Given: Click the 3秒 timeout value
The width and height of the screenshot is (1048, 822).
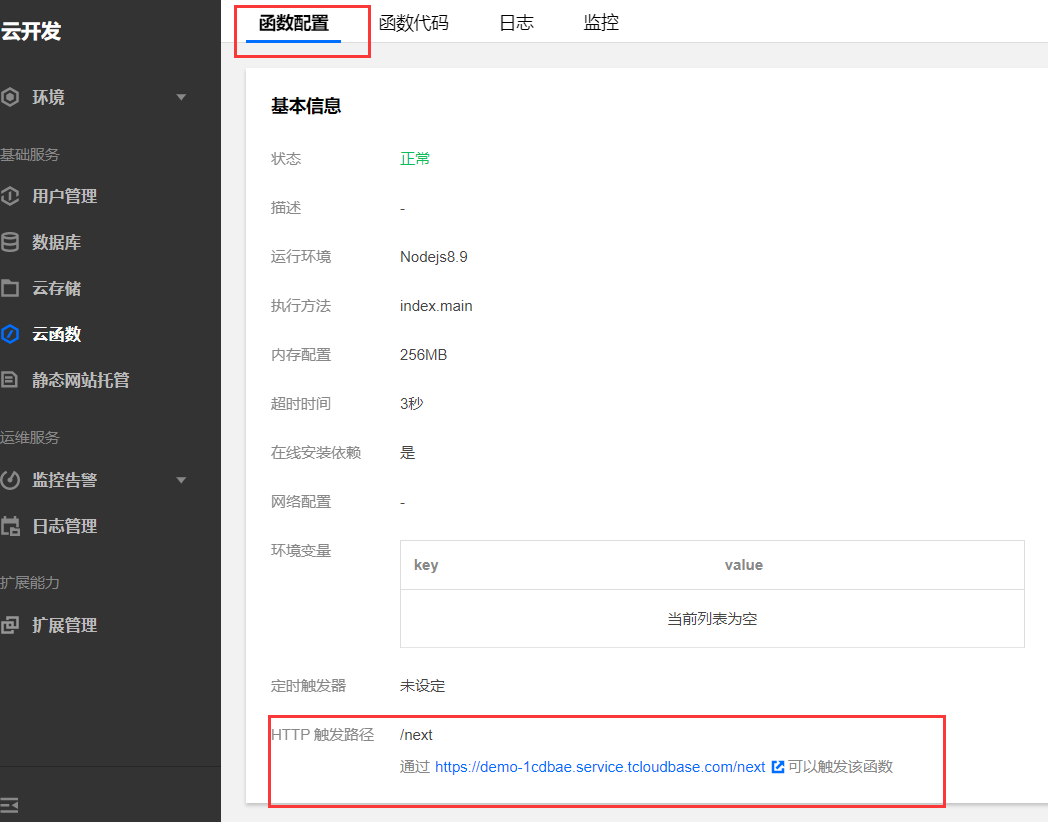Looking at the screenshot, I should [x=412, y=404].
